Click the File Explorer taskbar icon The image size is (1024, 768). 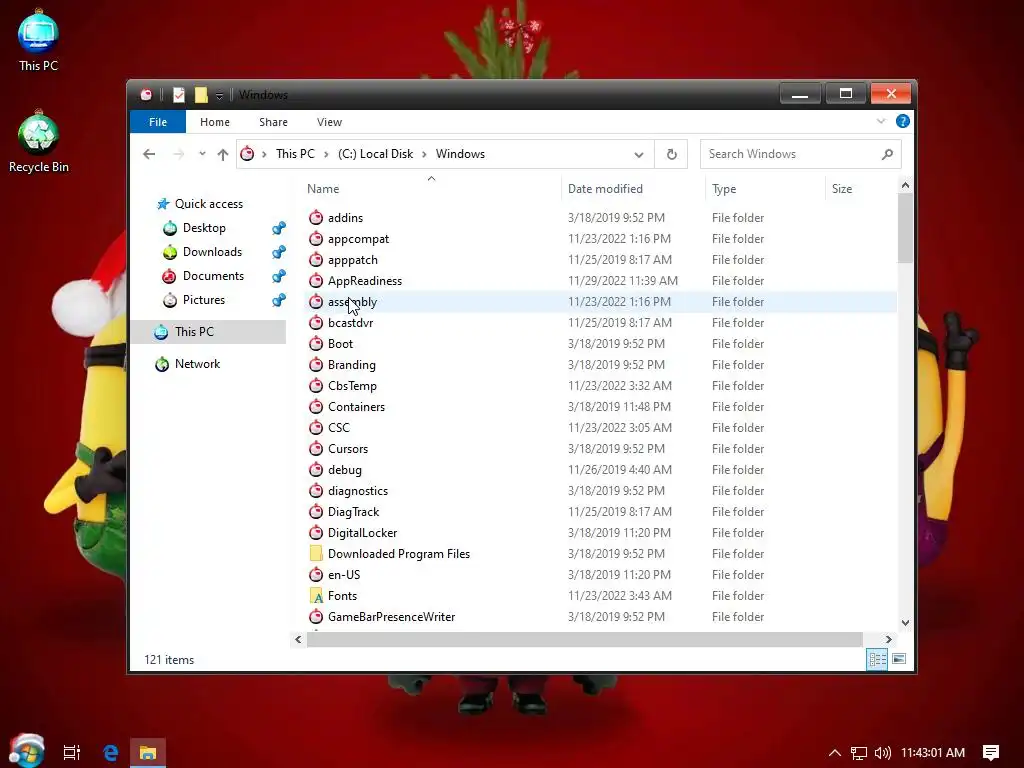(148, 752)
